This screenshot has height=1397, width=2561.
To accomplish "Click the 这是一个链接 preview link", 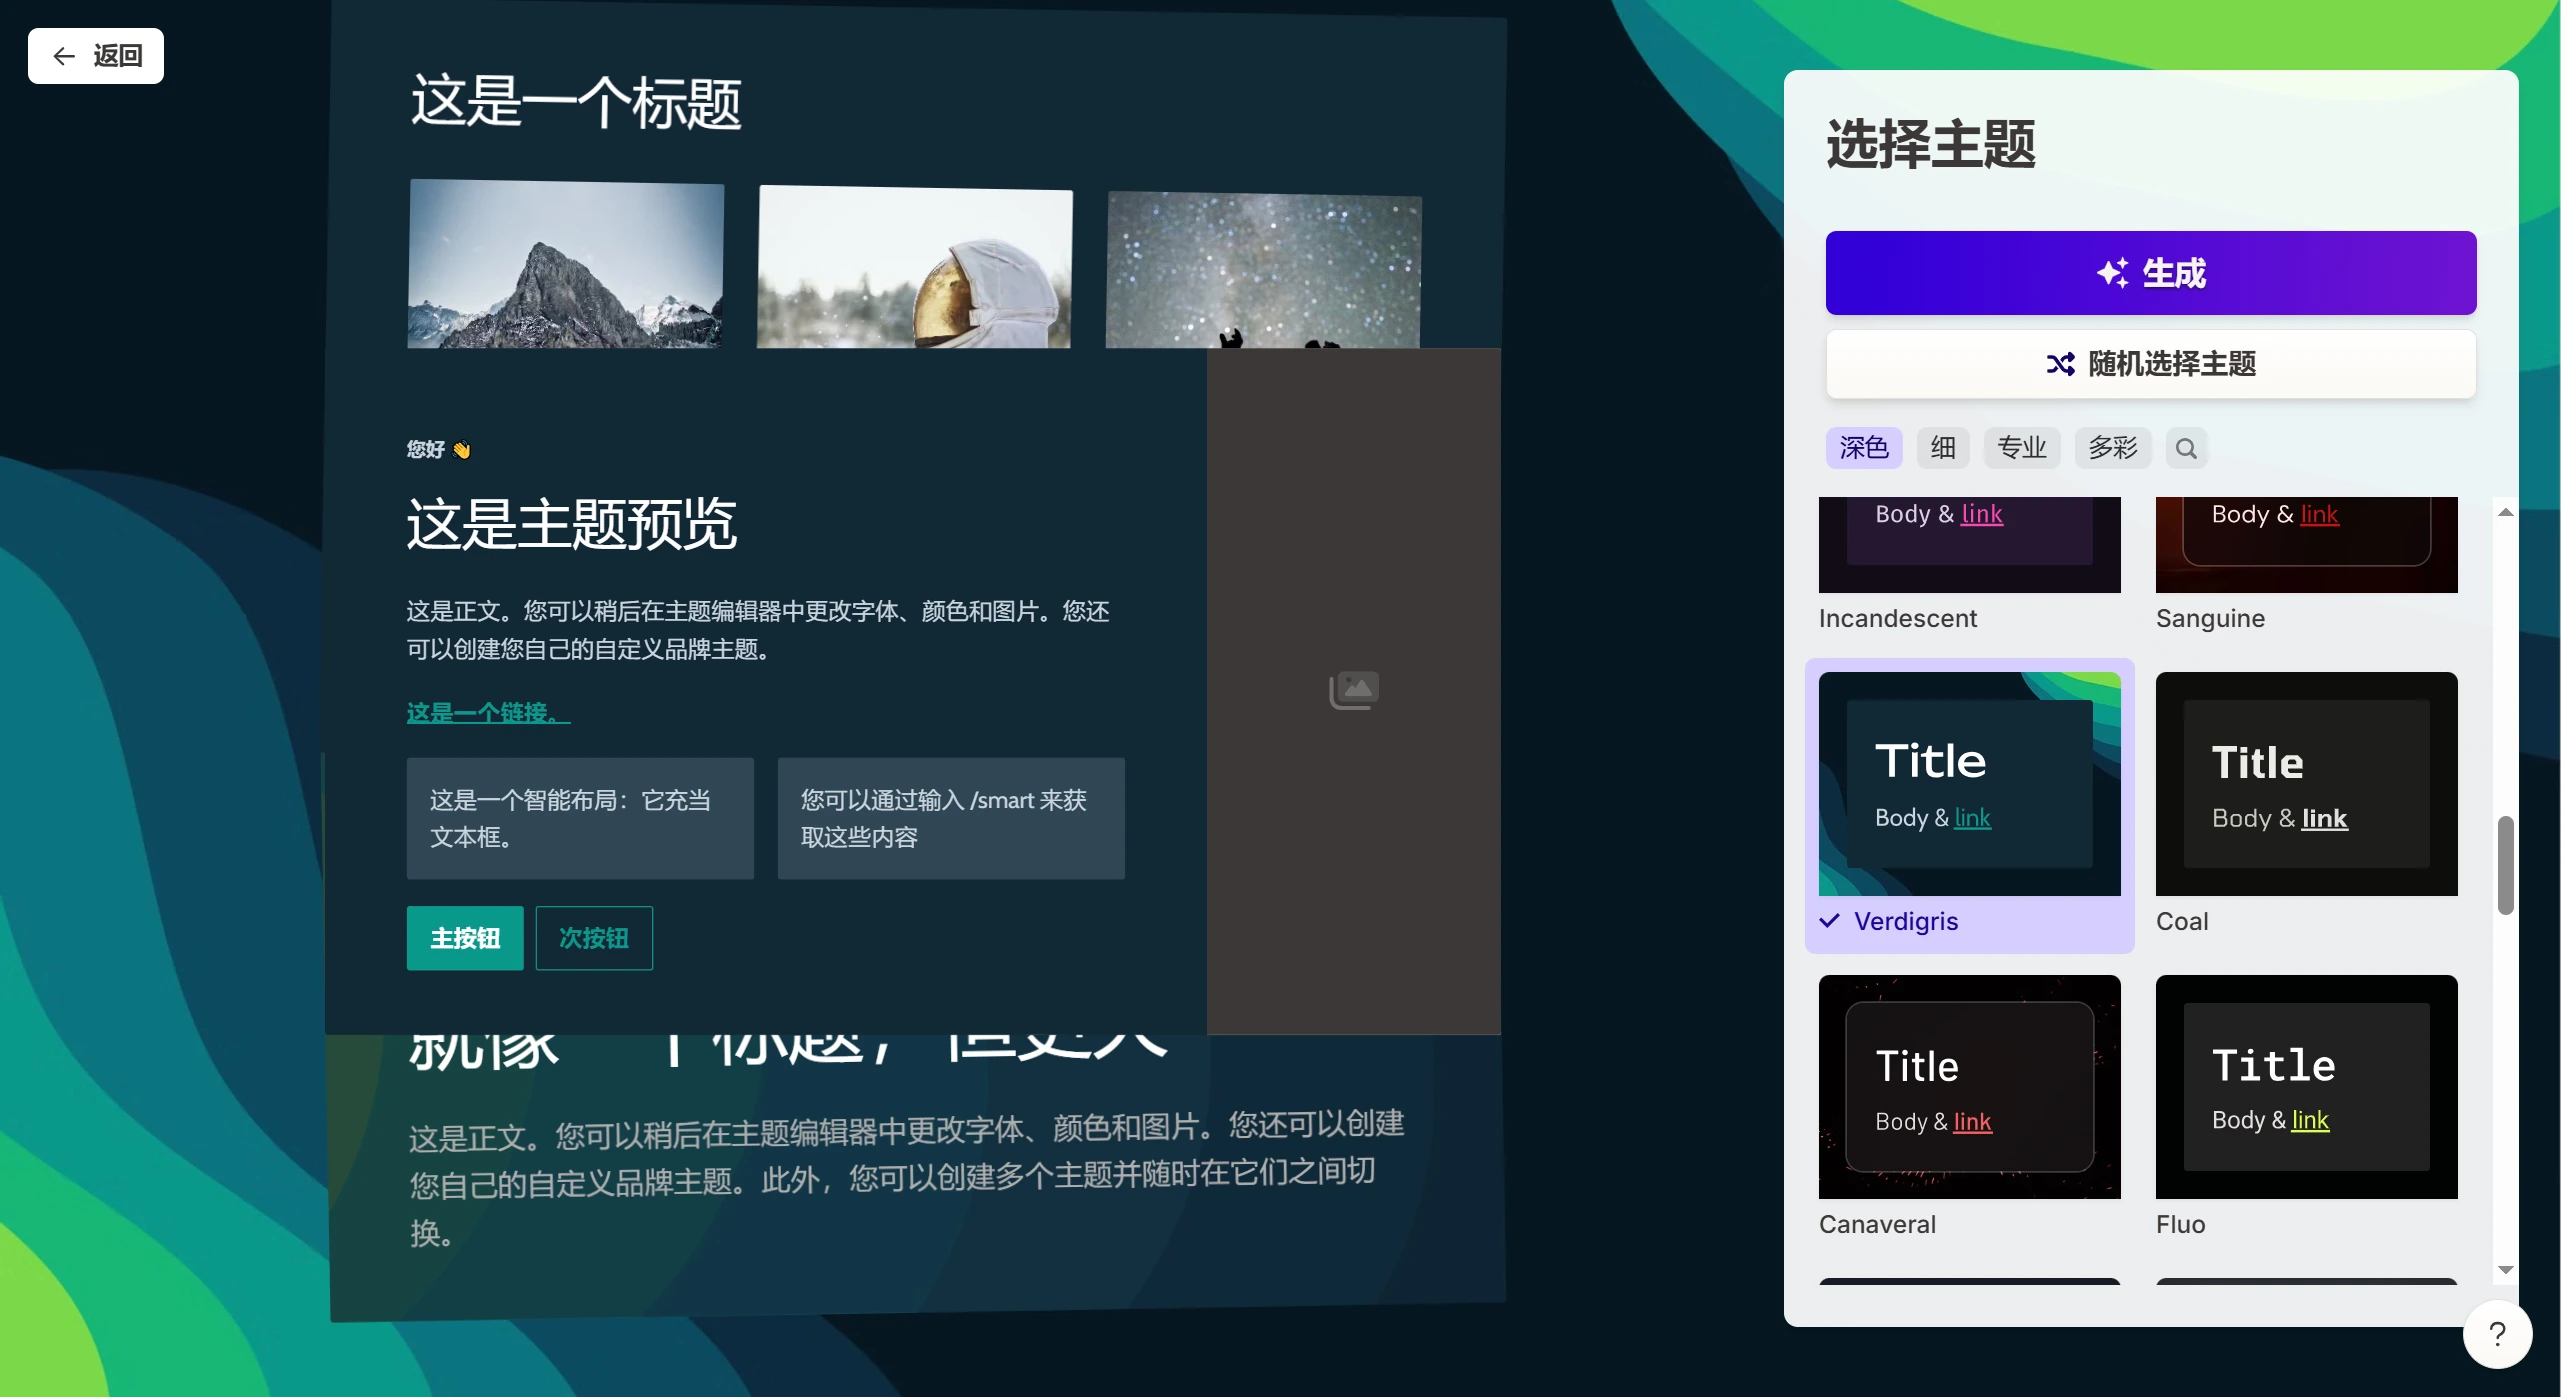I will [488, 713].
